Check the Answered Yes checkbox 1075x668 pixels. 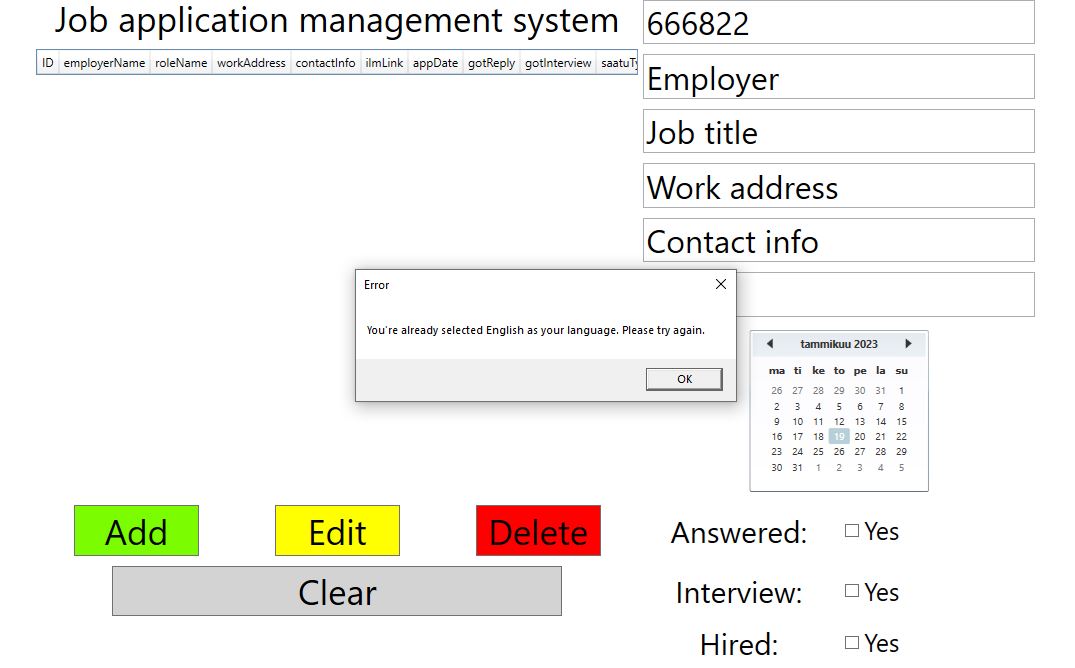click(853, 531)
